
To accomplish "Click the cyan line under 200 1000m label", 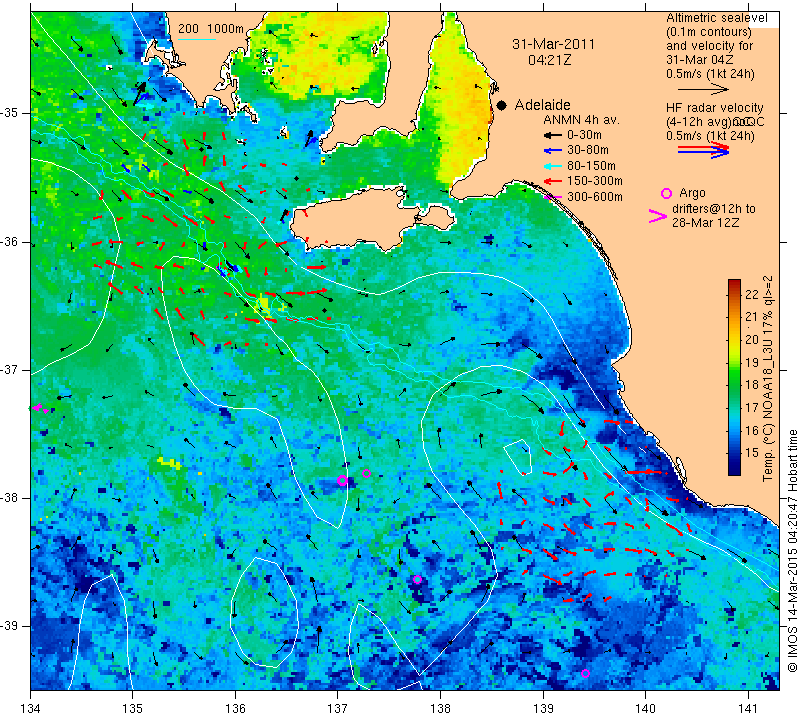I will pyautogui.click(x=196, y=39).
